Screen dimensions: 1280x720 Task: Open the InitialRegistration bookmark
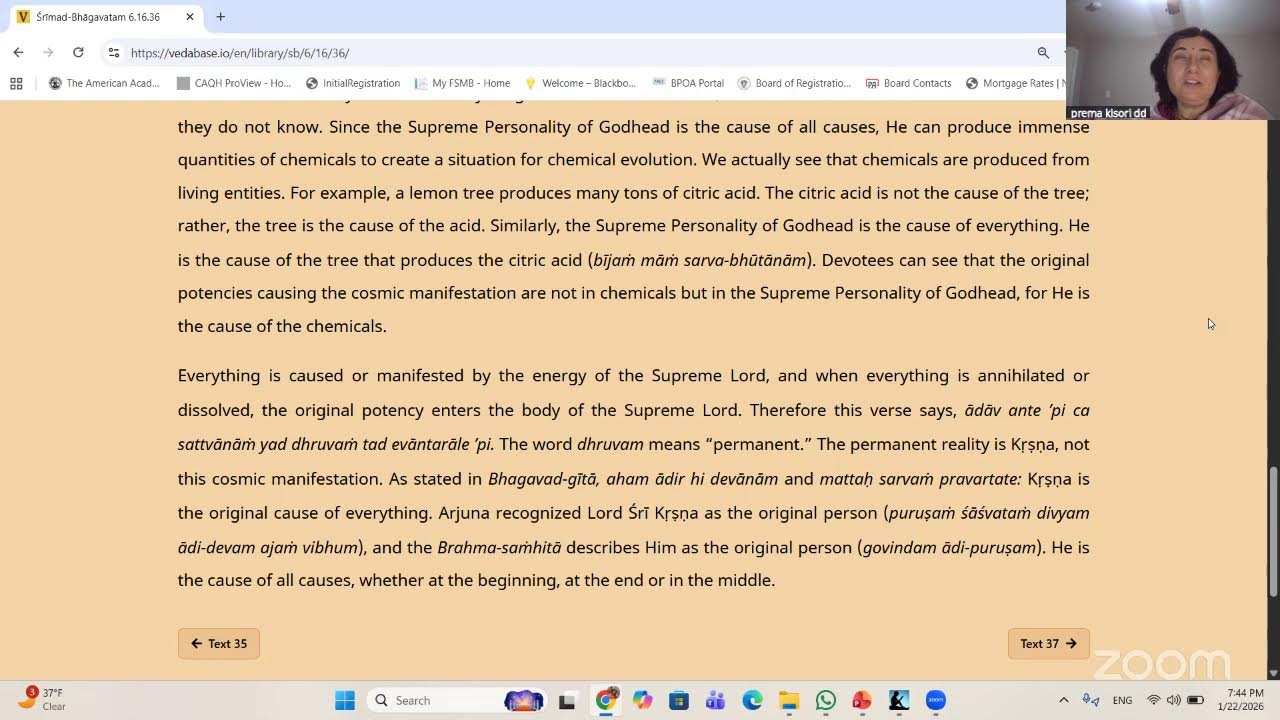(352, 83)
